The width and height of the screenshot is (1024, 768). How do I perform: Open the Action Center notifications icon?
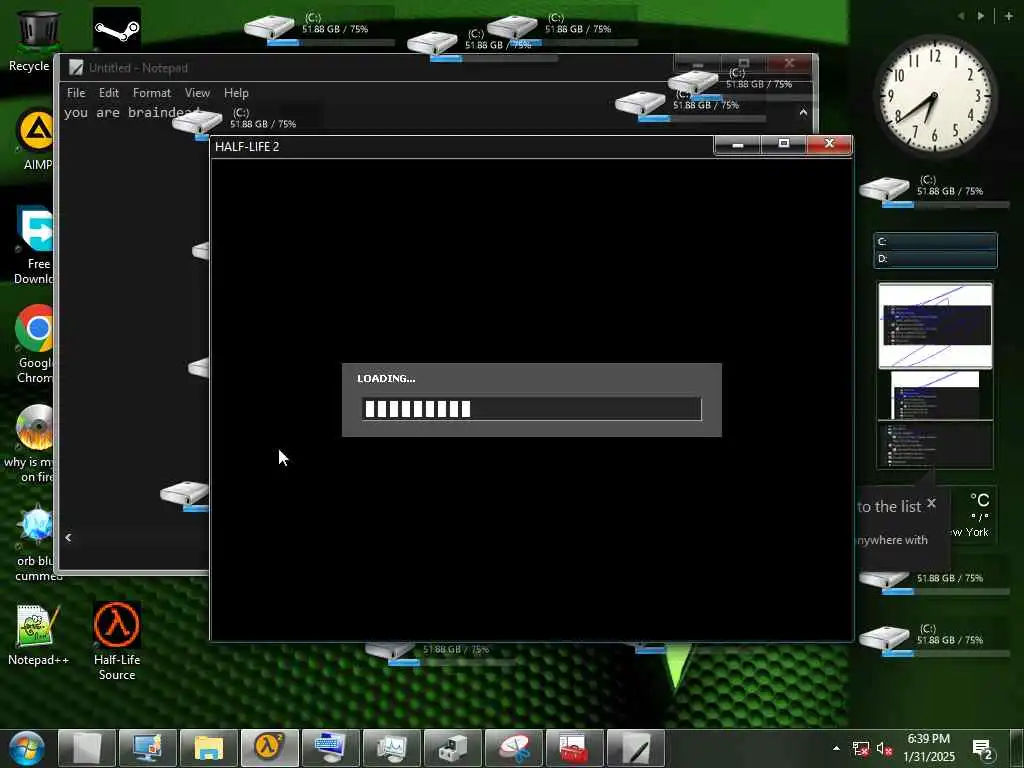pyautogui.click(x=983, y=749)
